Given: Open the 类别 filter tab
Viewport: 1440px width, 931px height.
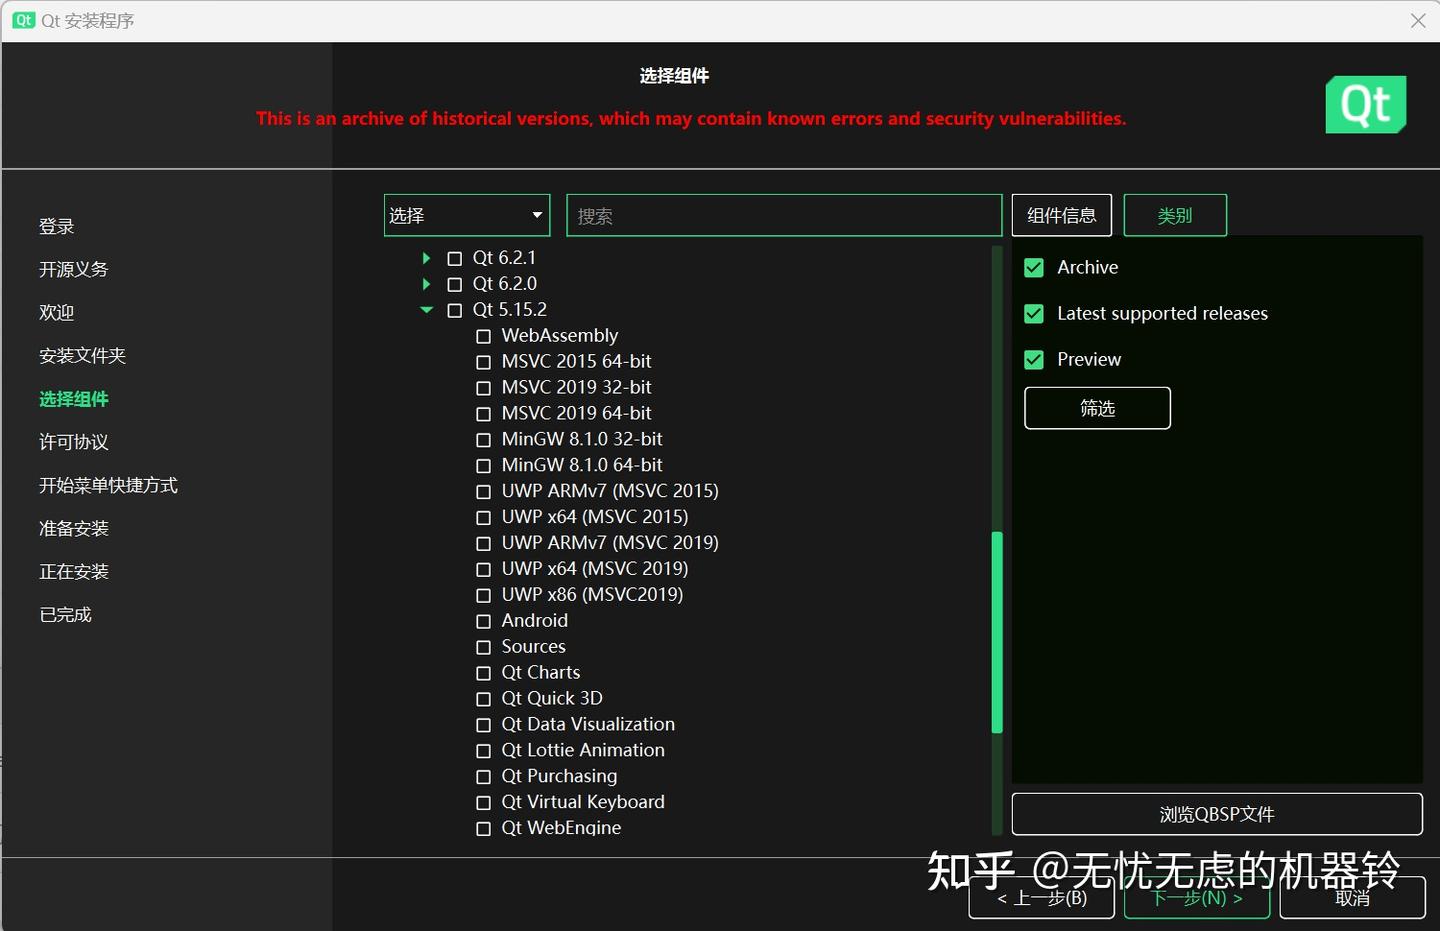Looking at the screenshot, I should [1175, 214].
